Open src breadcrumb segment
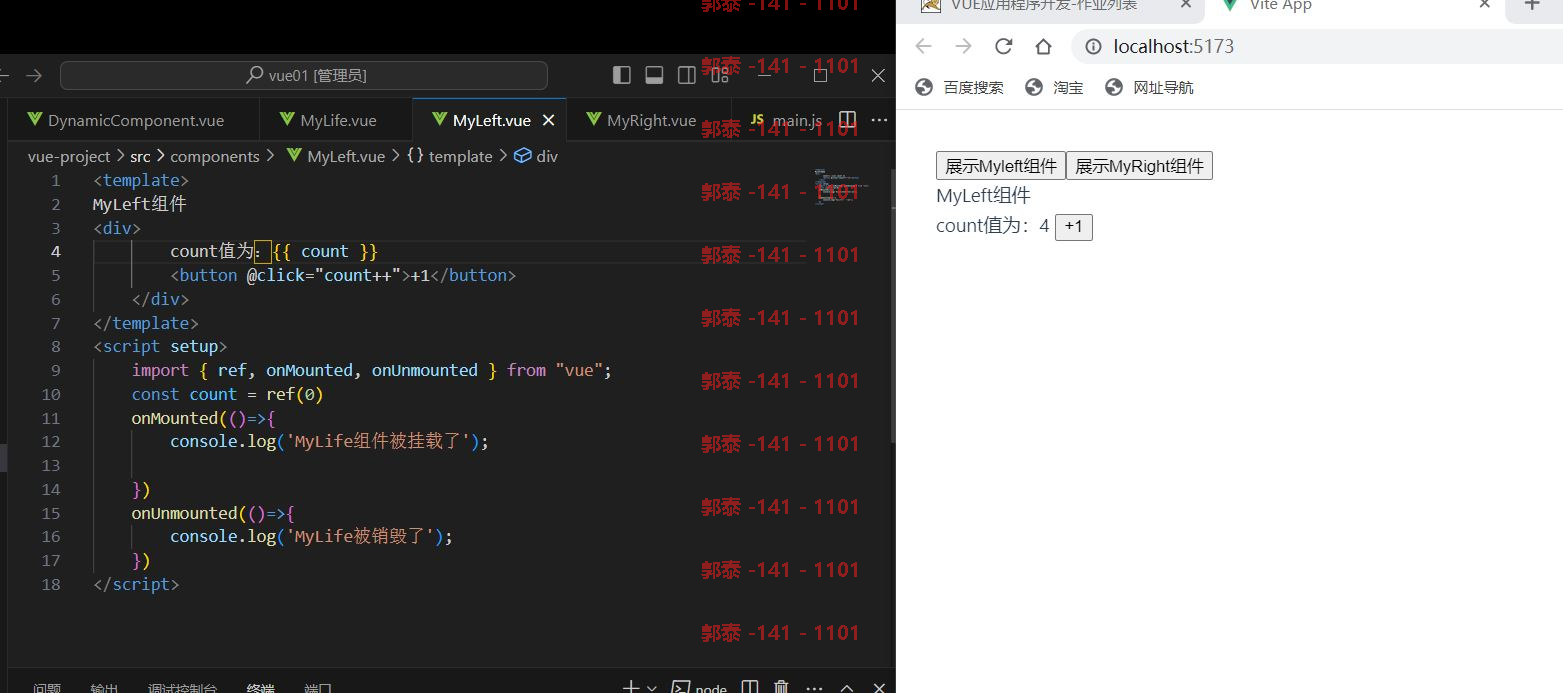Viewport: 1563px width, 693px height. [140, 156]
